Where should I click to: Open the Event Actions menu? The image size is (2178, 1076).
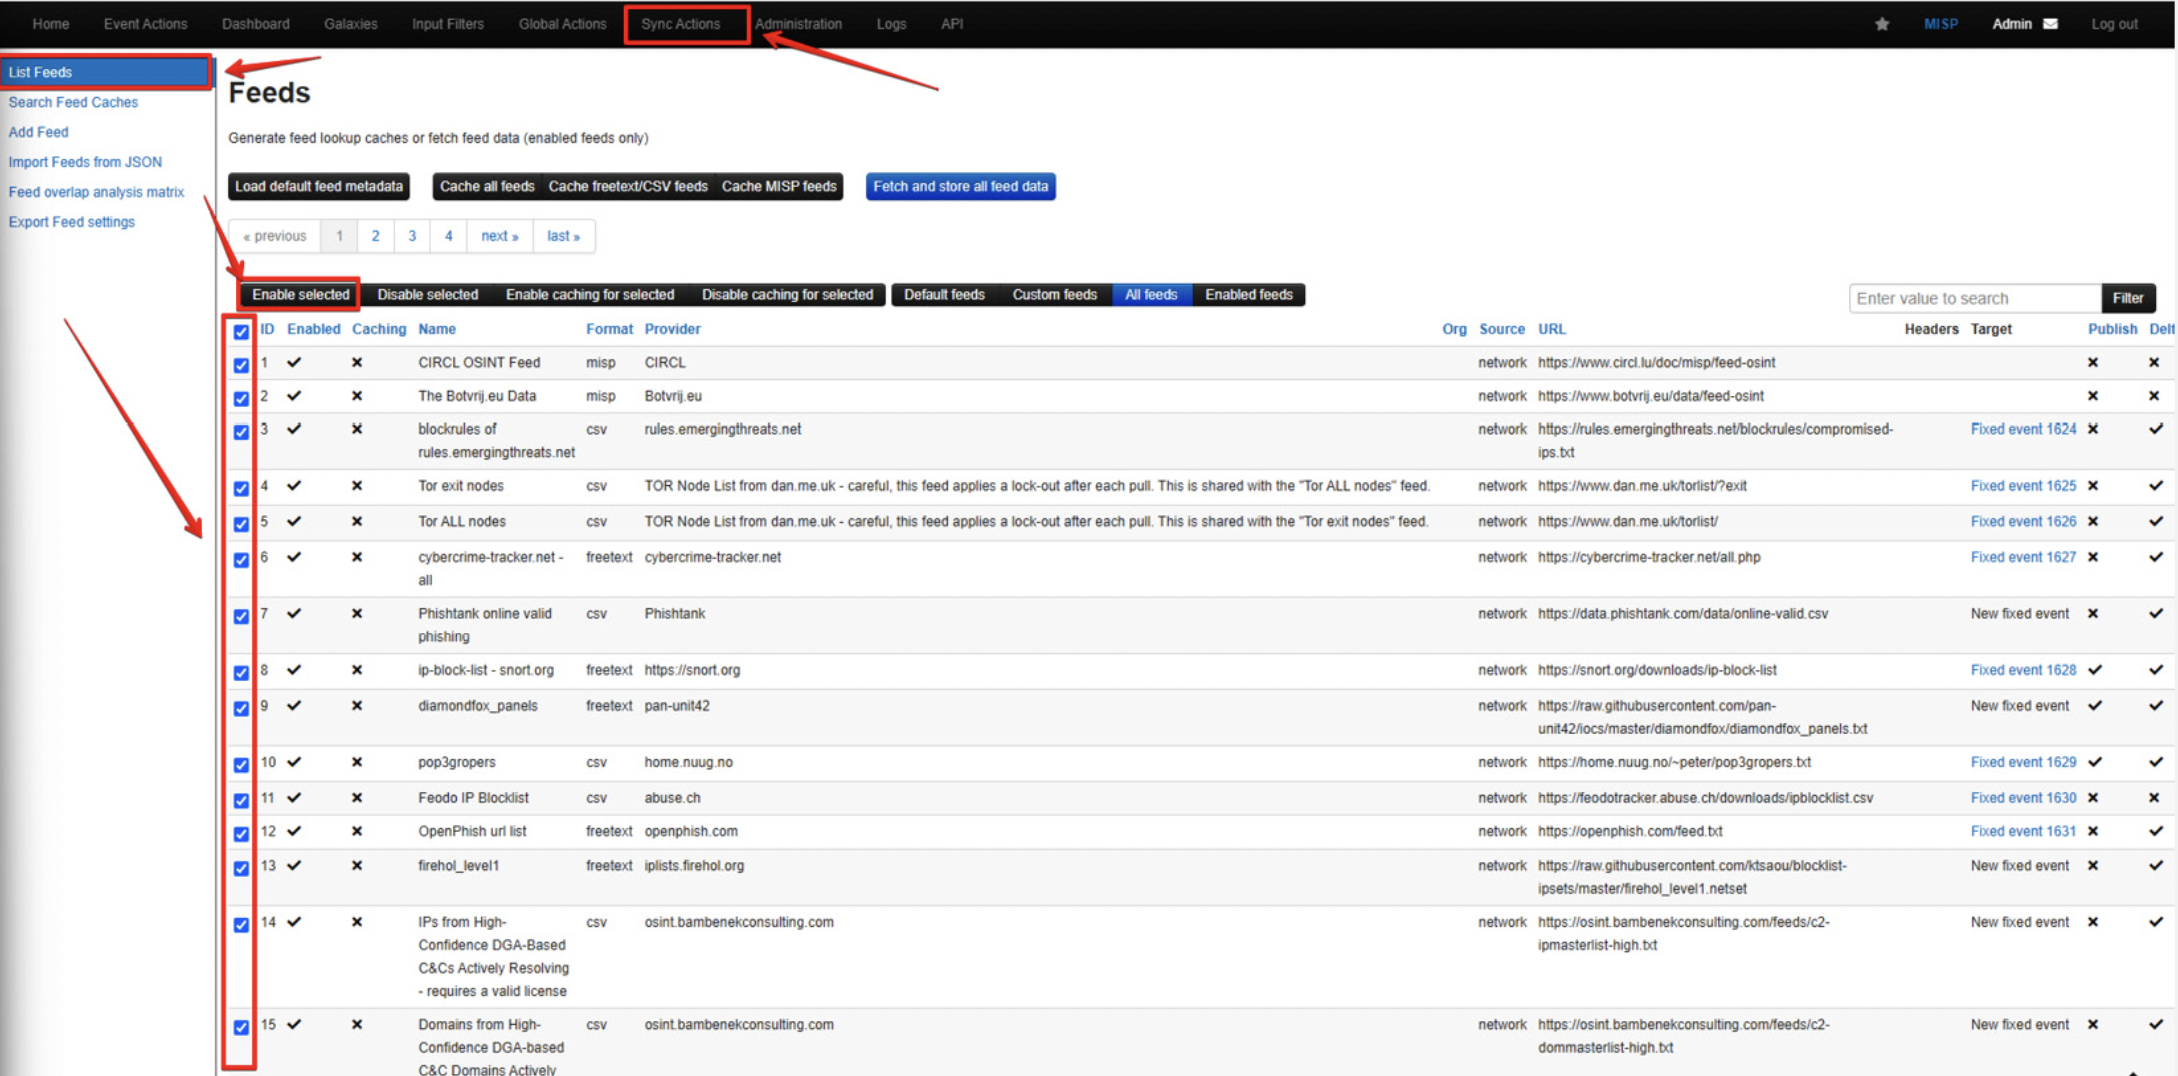click(x=145, y=24)
